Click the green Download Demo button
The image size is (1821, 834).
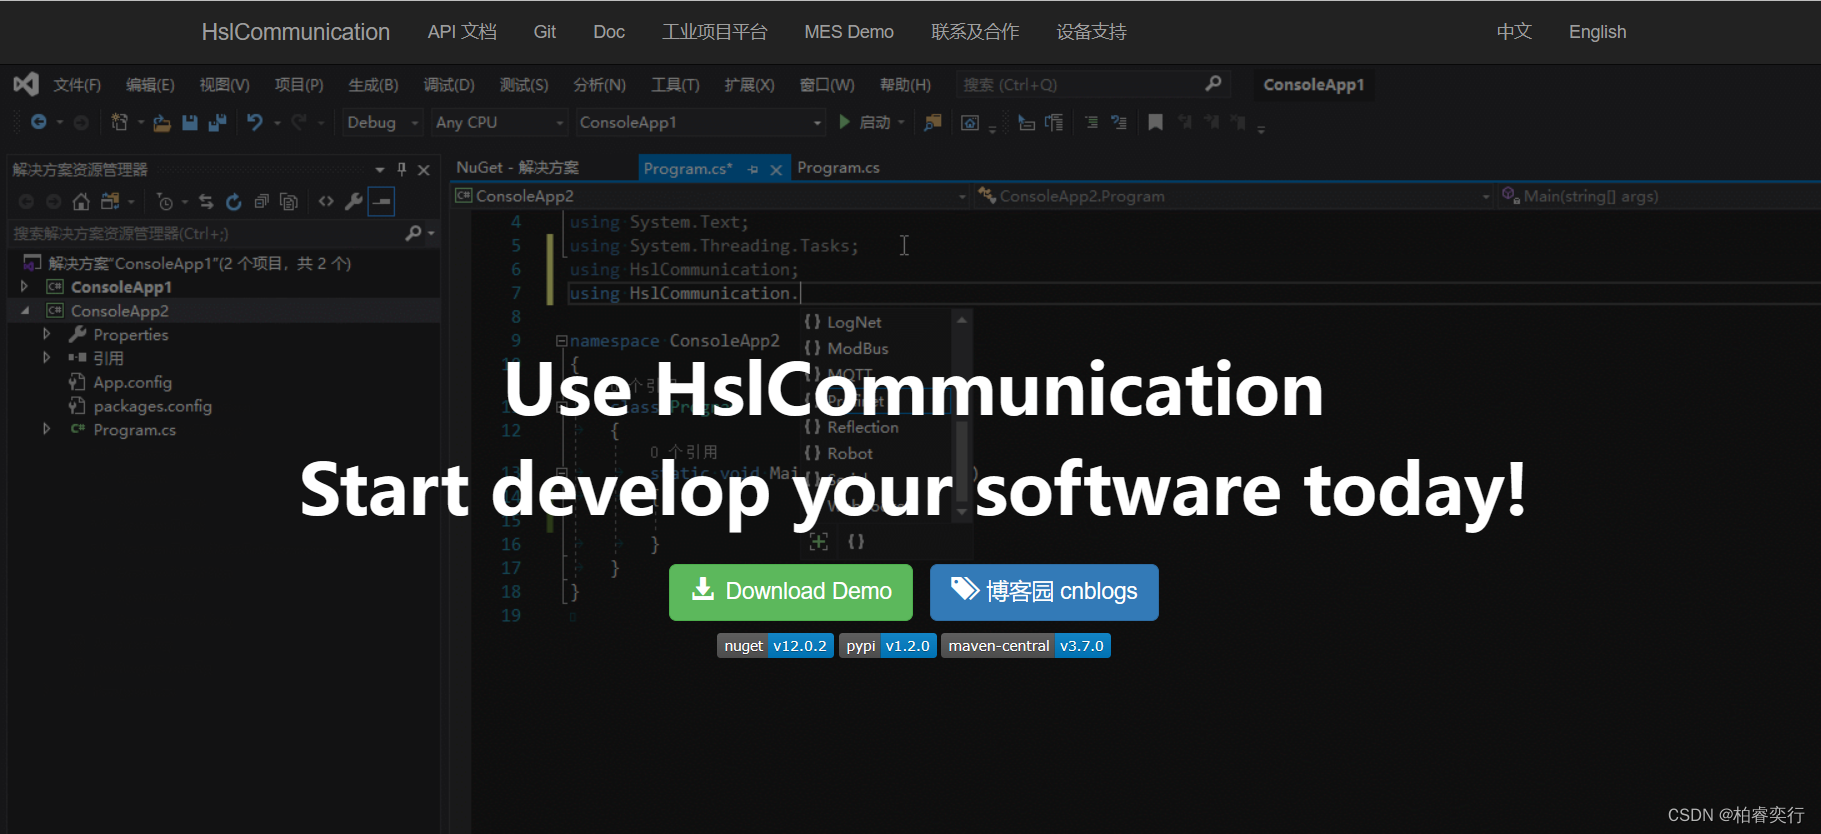coord(791,592)
